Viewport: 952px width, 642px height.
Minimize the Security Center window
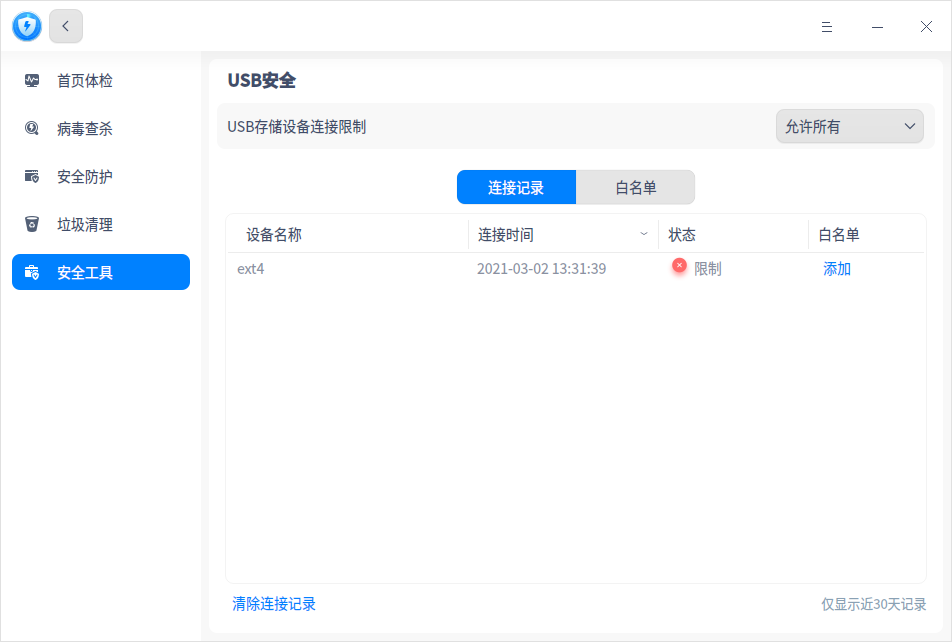(877, 27)
